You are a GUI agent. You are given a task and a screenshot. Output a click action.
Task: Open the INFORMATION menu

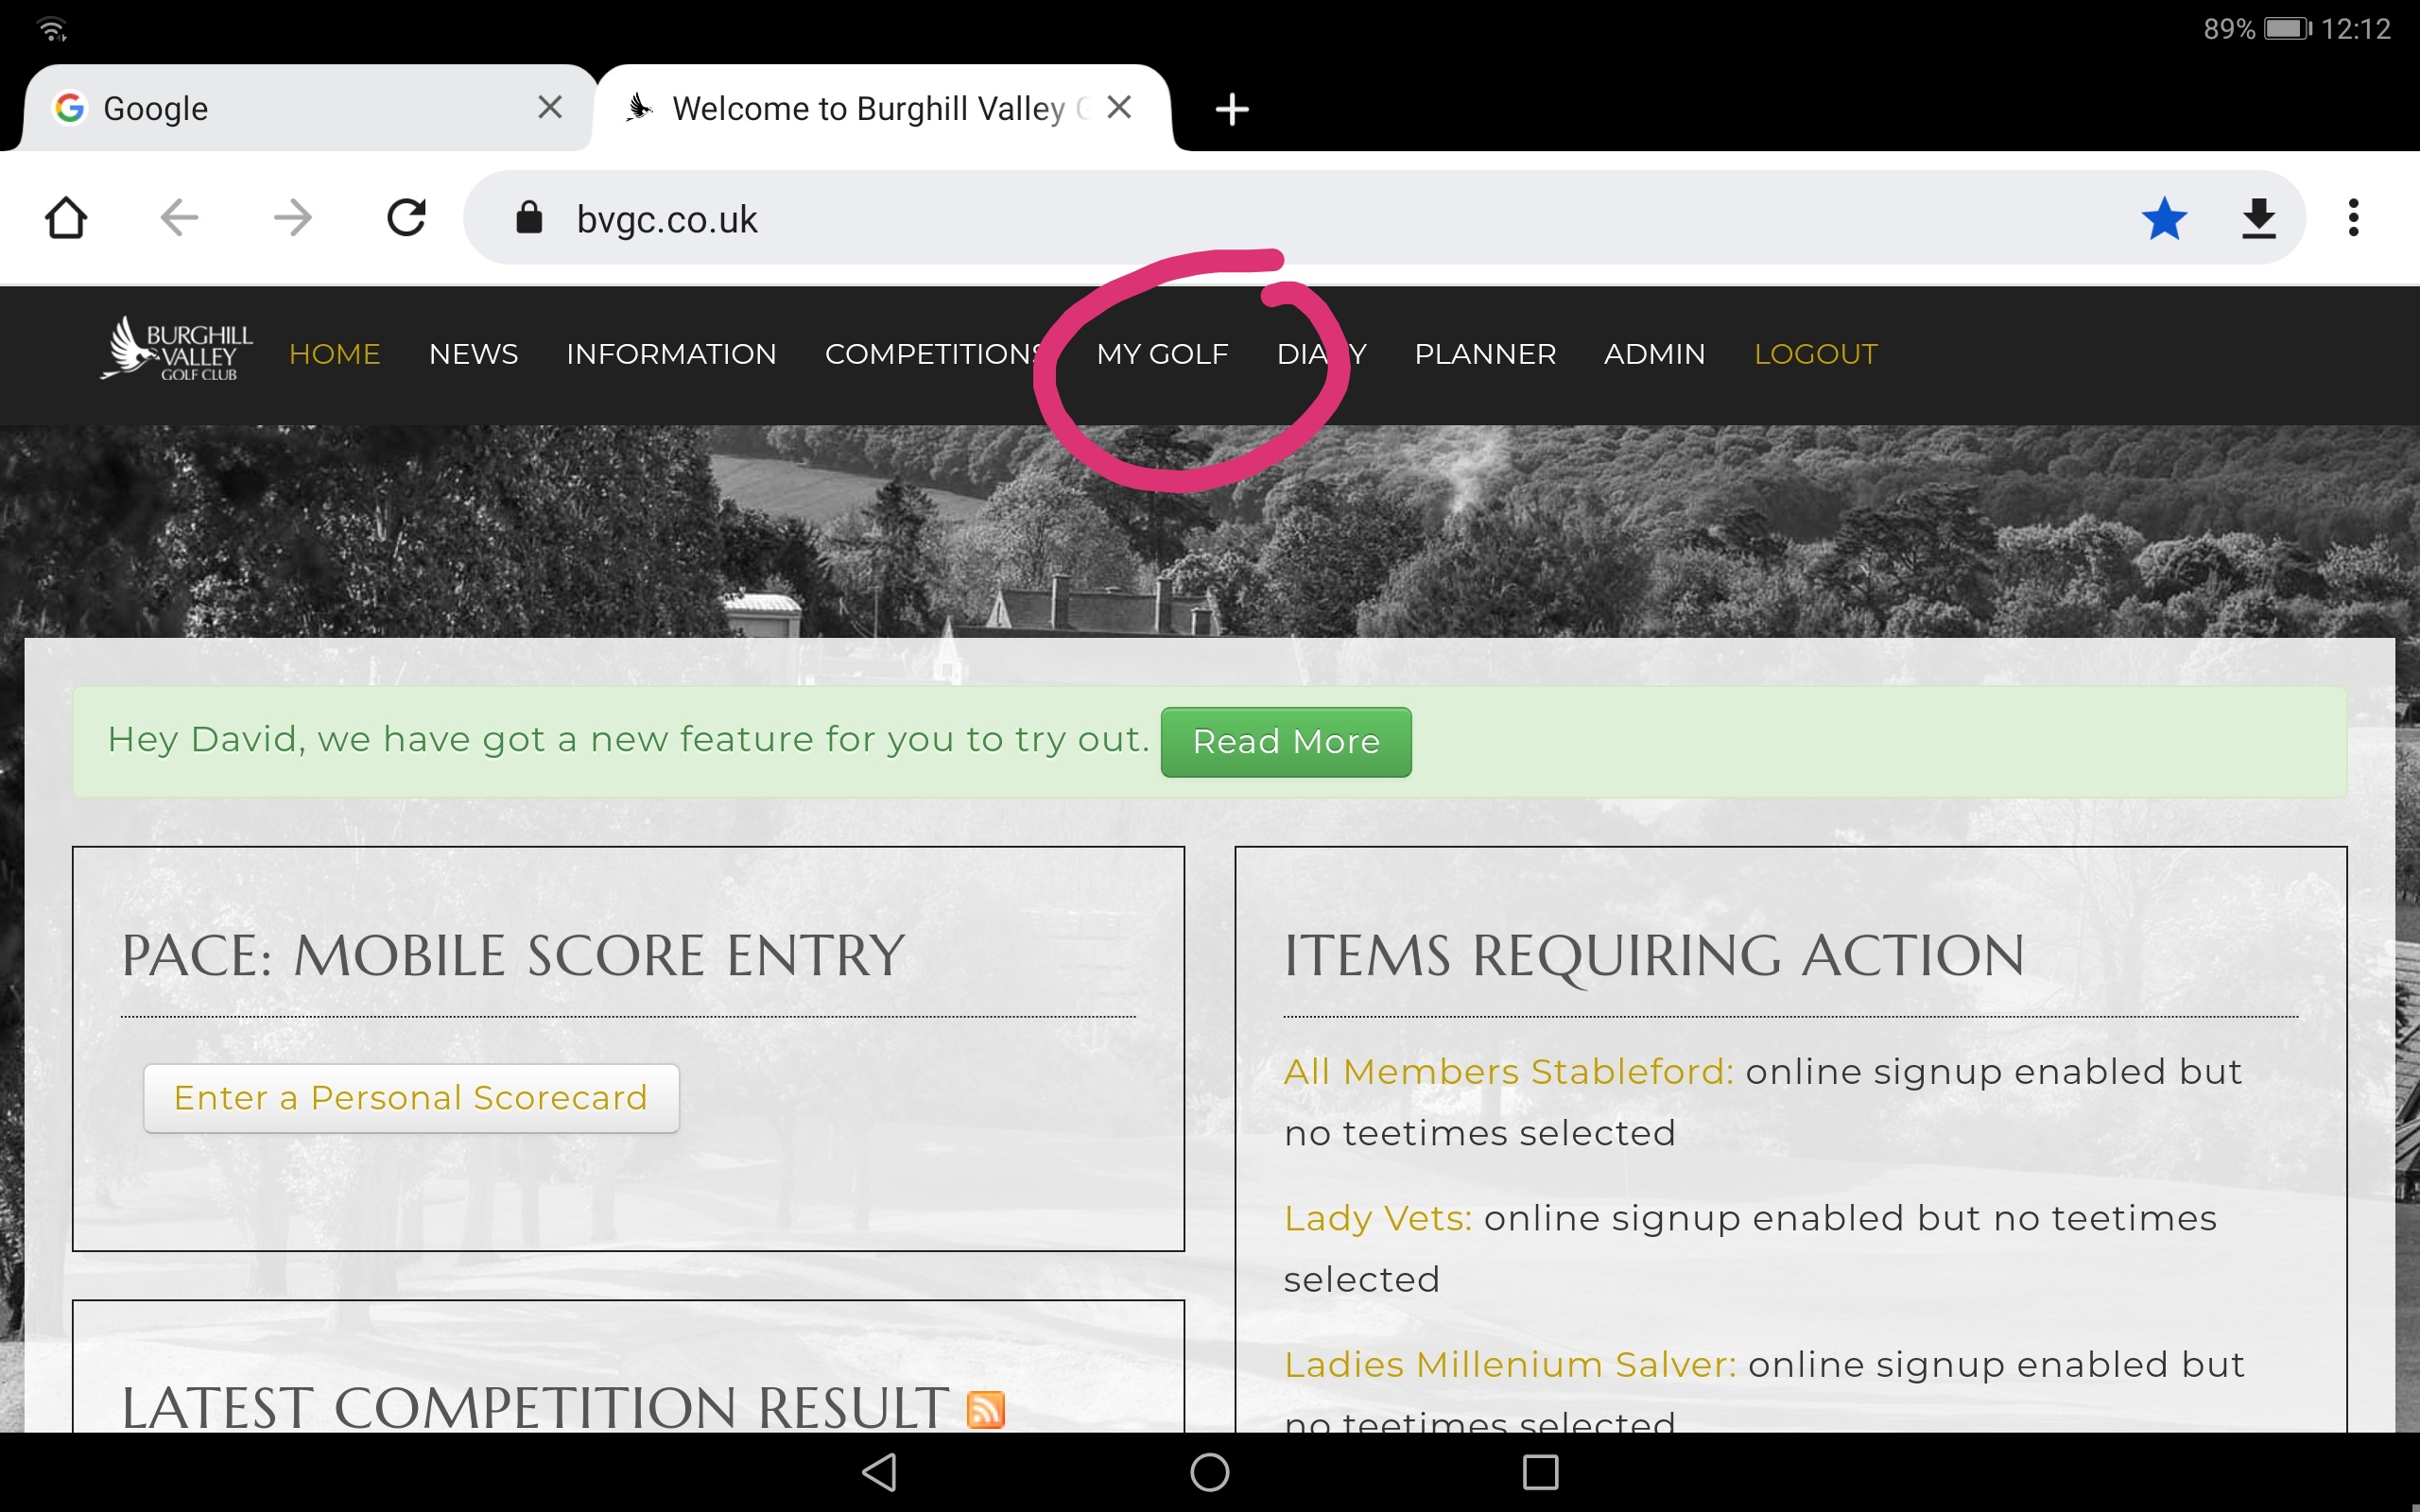tap(671, 354)
